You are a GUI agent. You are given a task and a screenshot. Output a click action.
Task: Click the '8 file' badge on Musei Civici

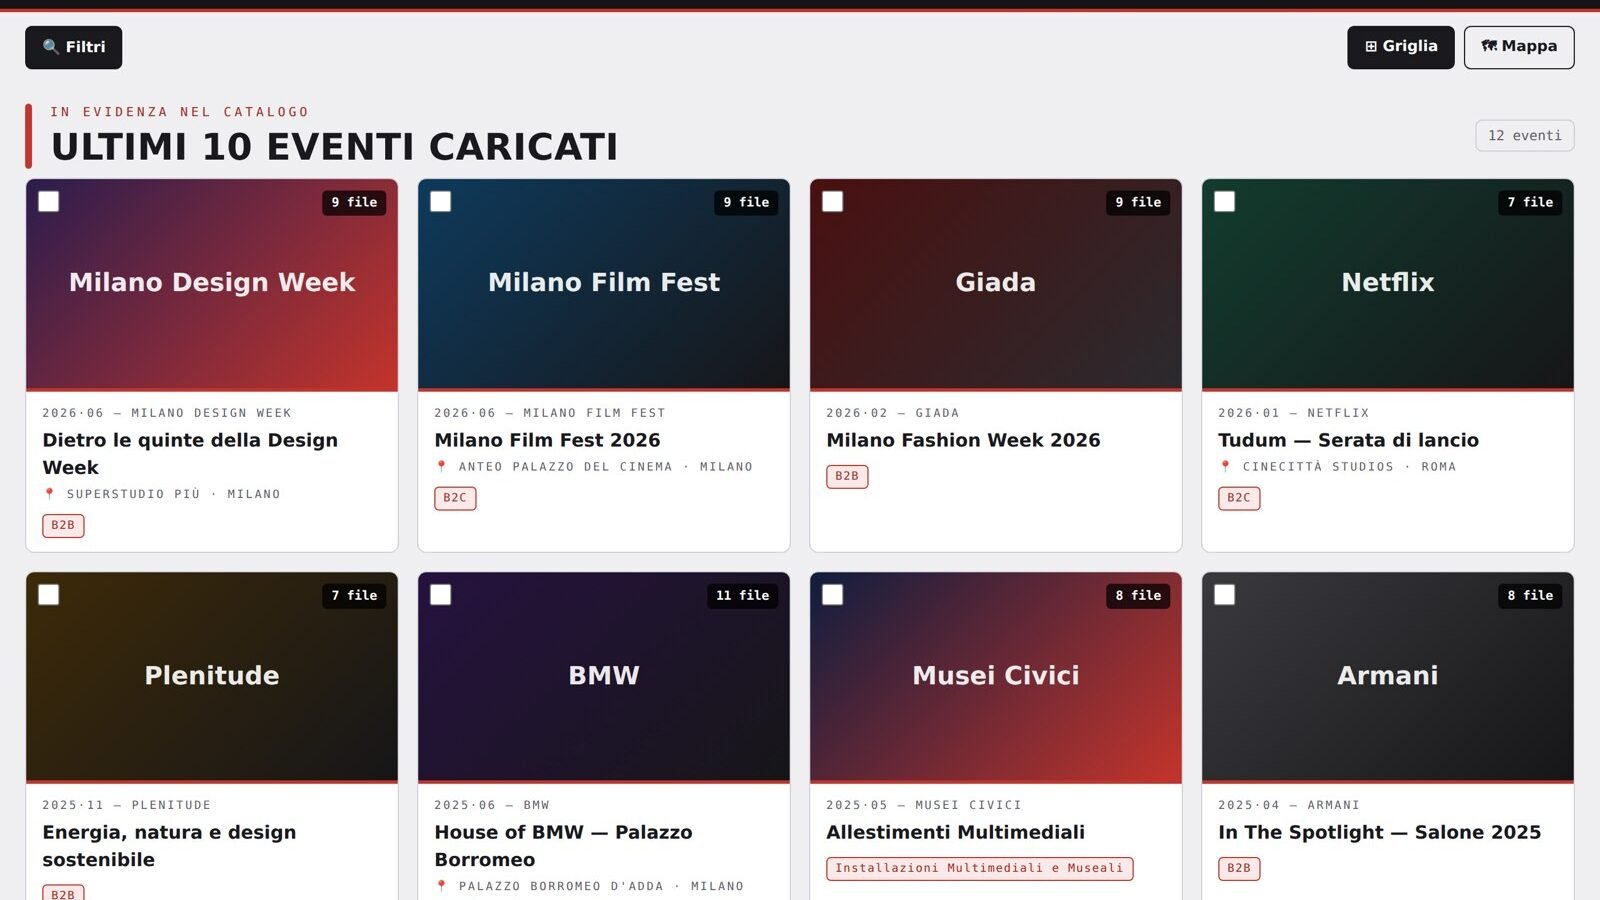[1138, 595]
